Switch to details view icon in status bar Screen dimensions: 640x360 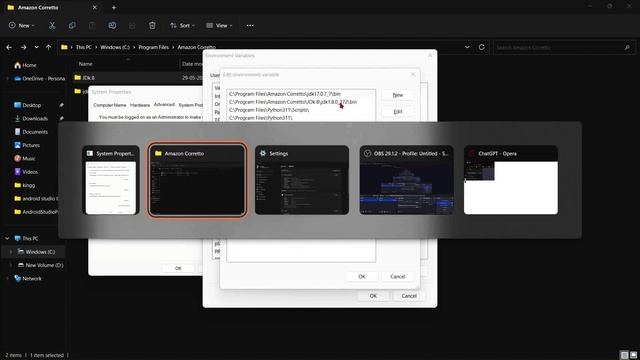pyautogui.click(x=624, y=355)
